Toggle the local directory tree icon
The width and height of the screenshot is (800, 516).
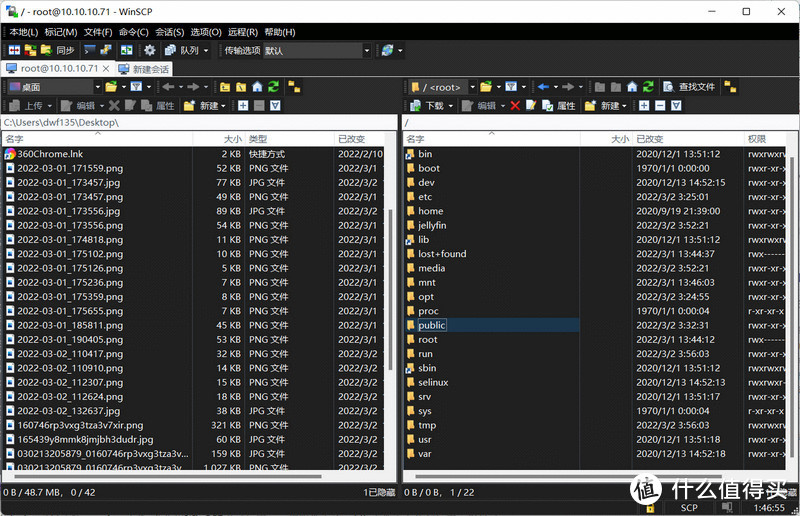[294, 87]
